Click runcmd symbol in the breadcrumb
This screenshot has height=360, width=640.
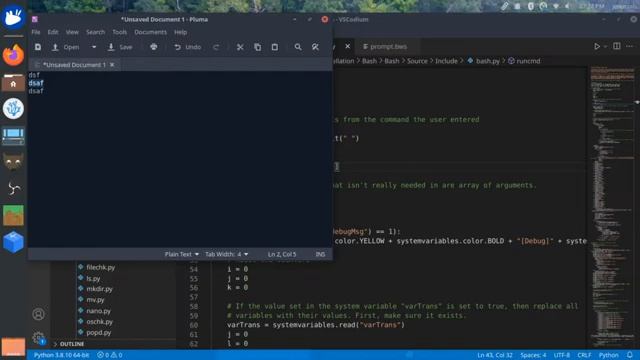click(x=524, y=61)
